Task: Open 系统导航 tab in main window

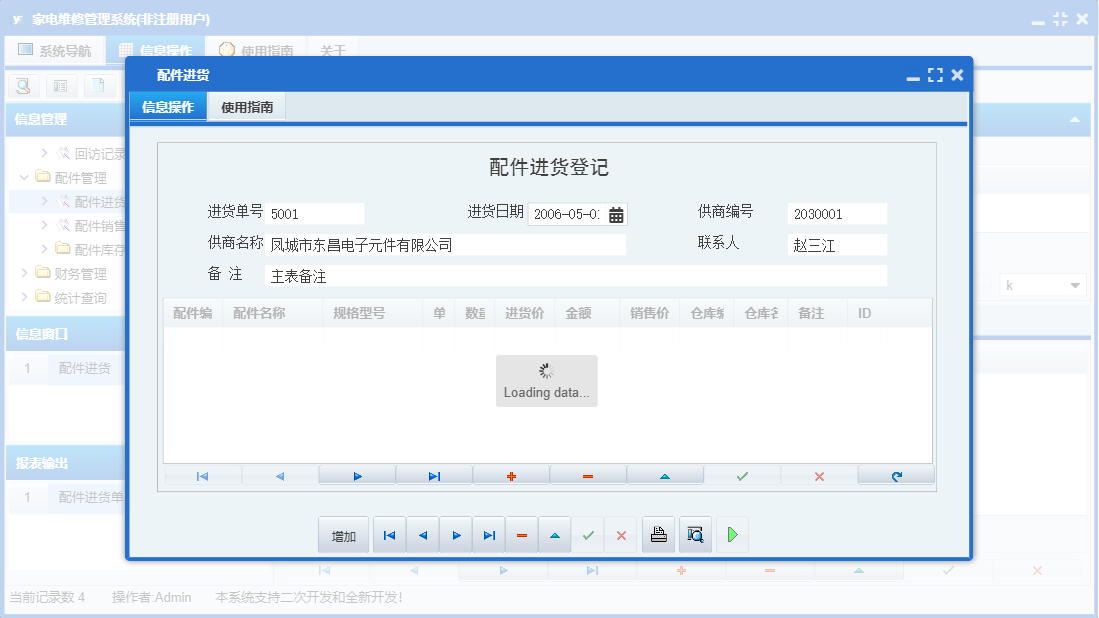Action: [x=55, y=50]
